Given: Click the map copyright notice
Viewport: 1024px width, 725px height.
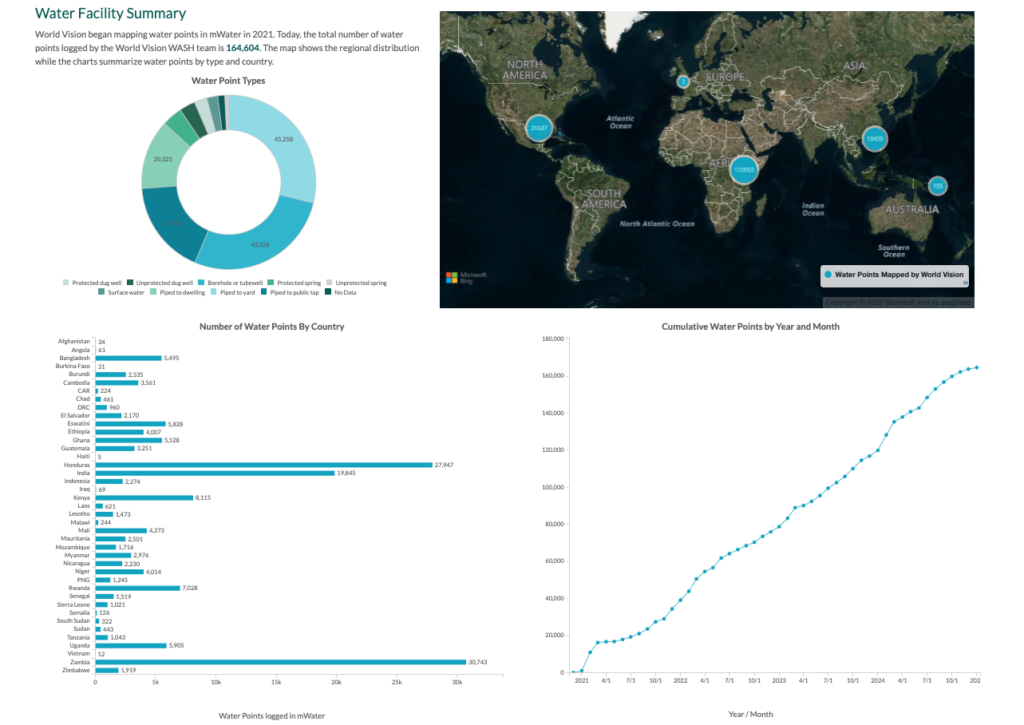Looking at the screenshot, I should pyautogui.click(x=899, y=302).
